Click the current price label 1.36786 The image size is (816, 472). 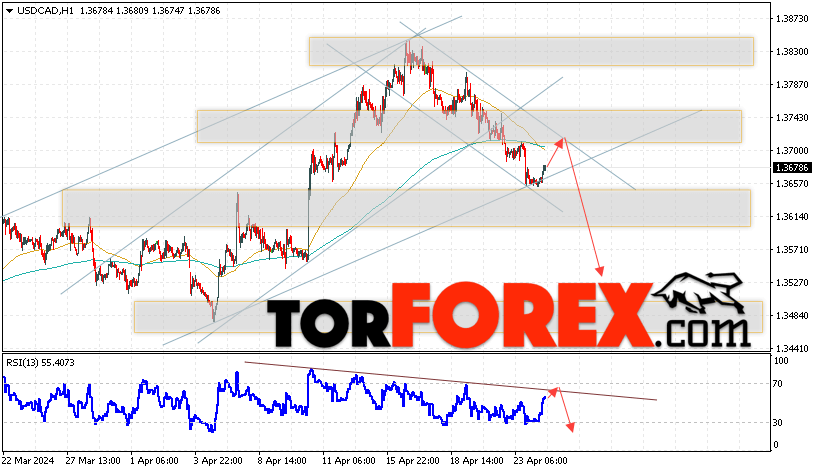[x=792, y=168]
